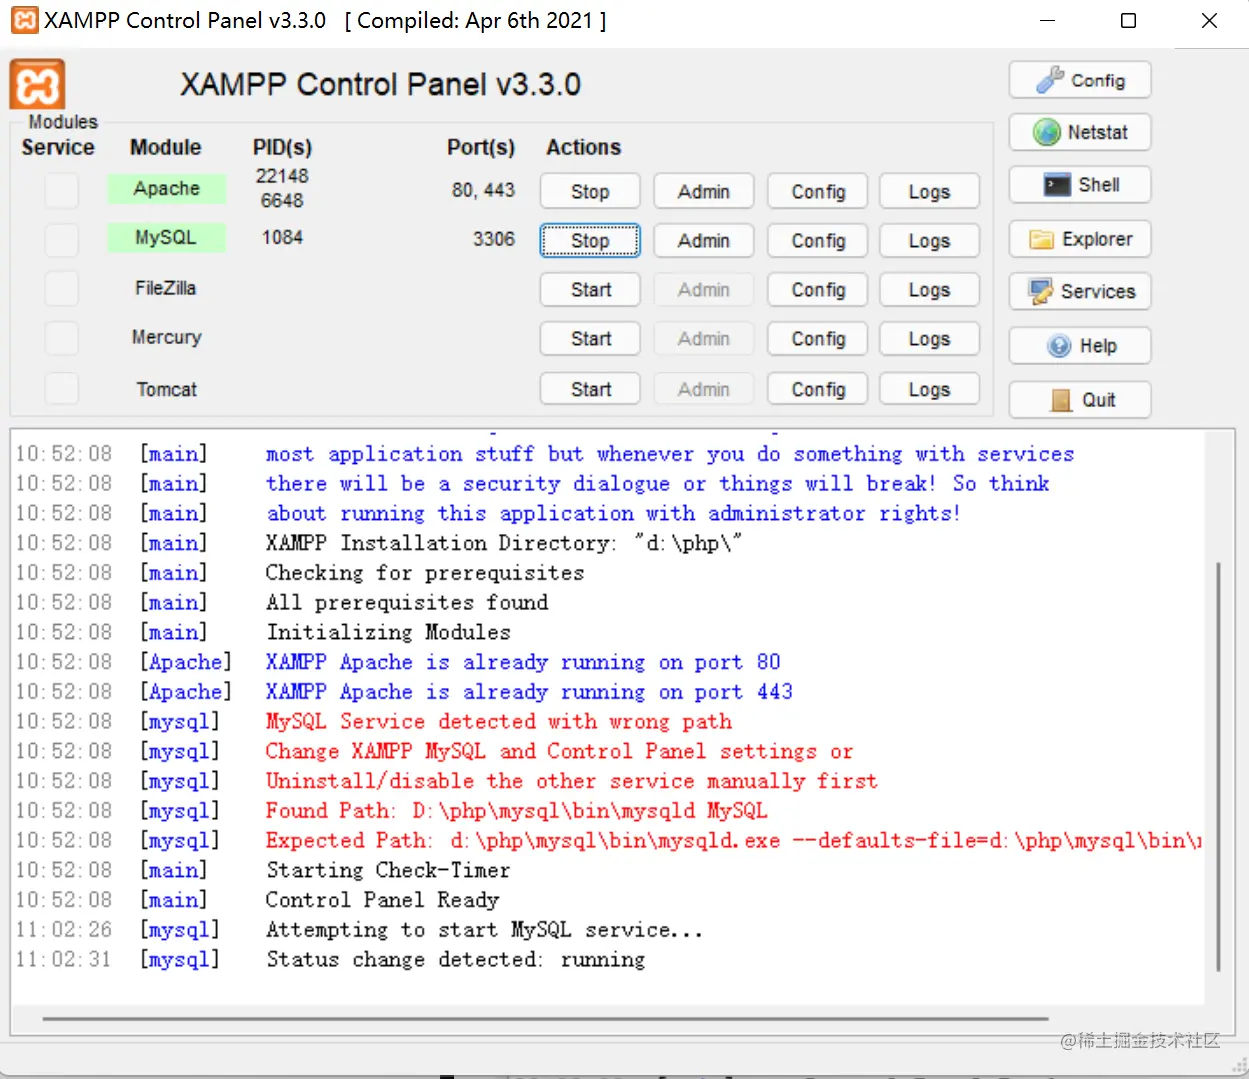Screen dimensions: 1249x1079
Task: Open Netstat with the globe icon
Action: click(1080, 132)
